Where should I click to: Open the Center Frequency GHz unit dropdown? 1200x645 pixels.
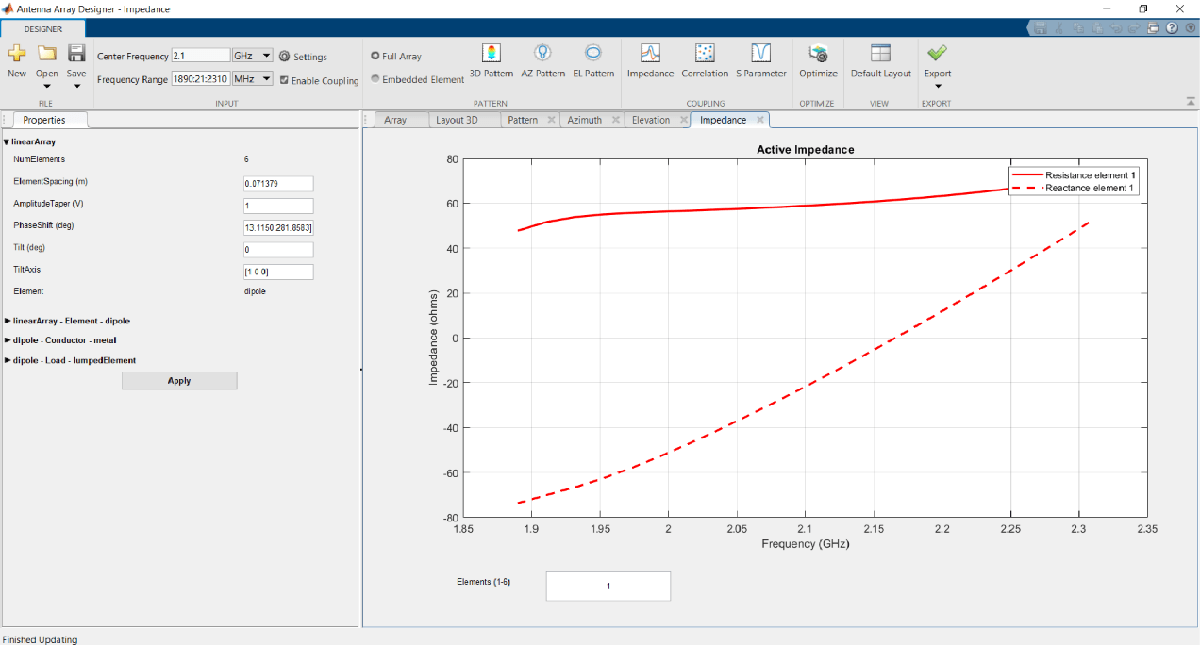point(252,56)
